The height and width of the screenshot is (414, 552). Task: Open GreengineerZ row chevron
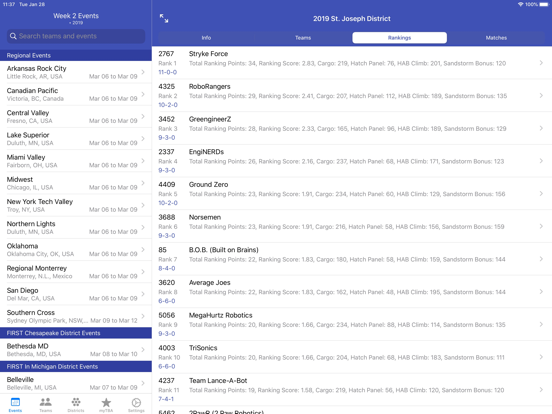tap(541, 128)
